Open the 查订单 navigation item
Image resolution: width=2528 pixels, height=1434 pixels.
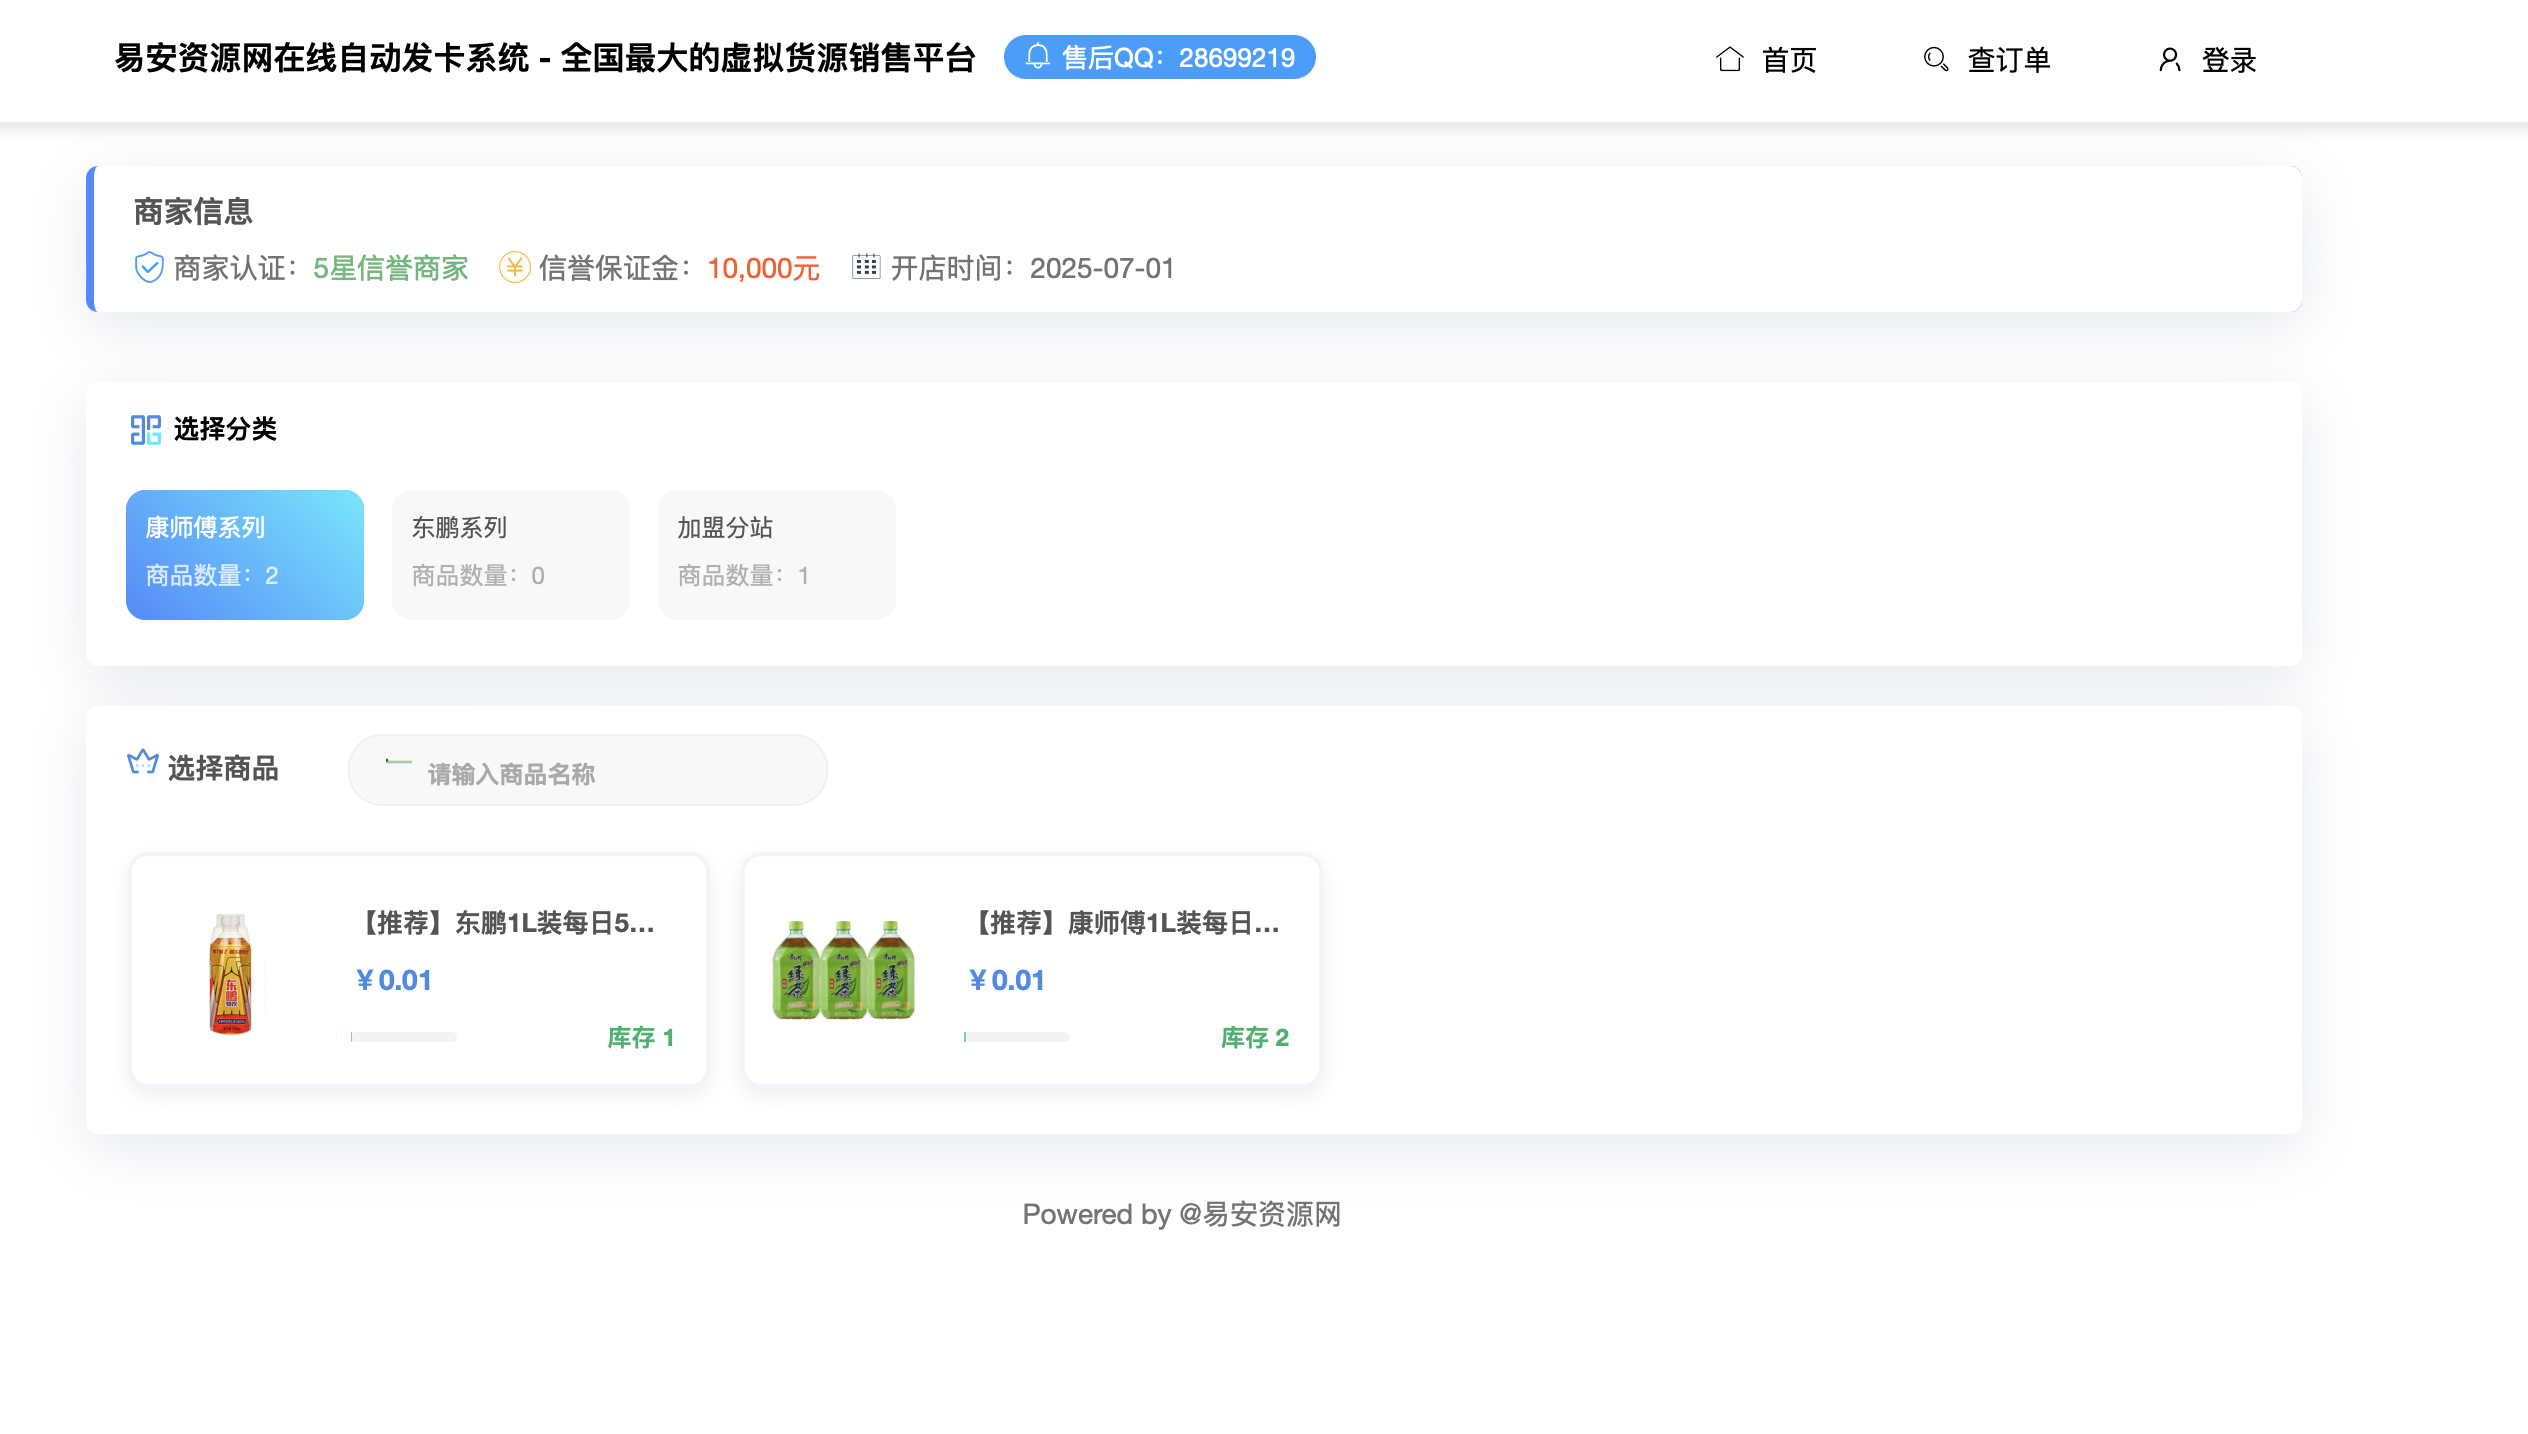(x=2008, y=60)
